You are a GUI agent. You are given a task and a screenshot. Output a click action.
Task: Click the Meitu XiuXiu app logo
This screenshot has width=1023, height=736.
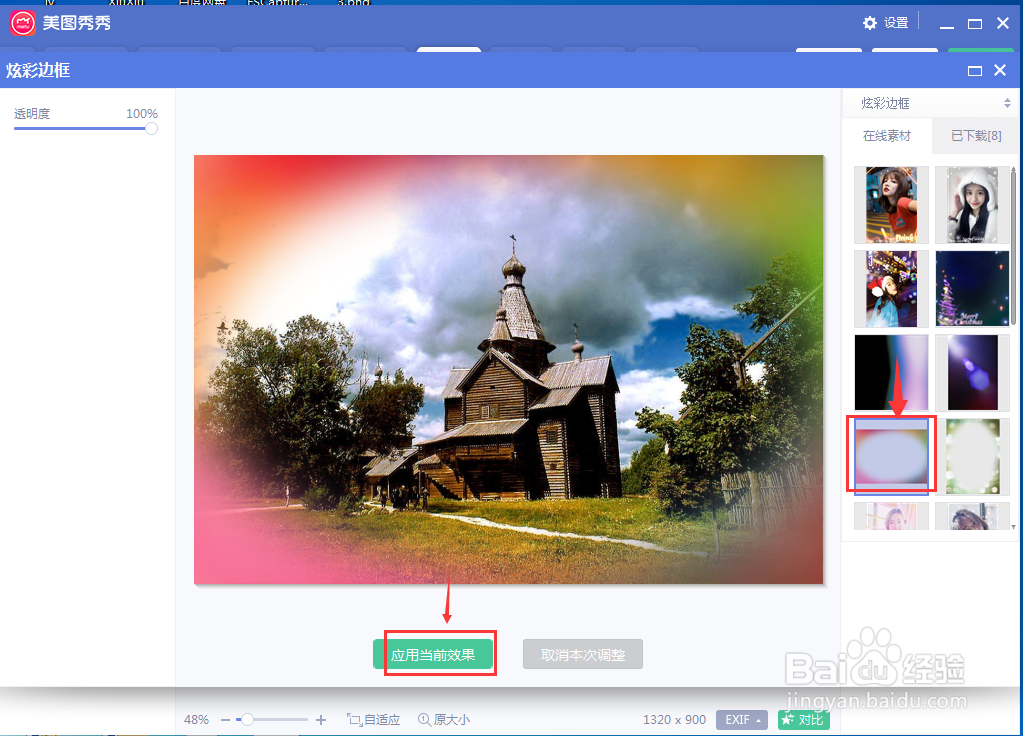(x=23, y=23)
